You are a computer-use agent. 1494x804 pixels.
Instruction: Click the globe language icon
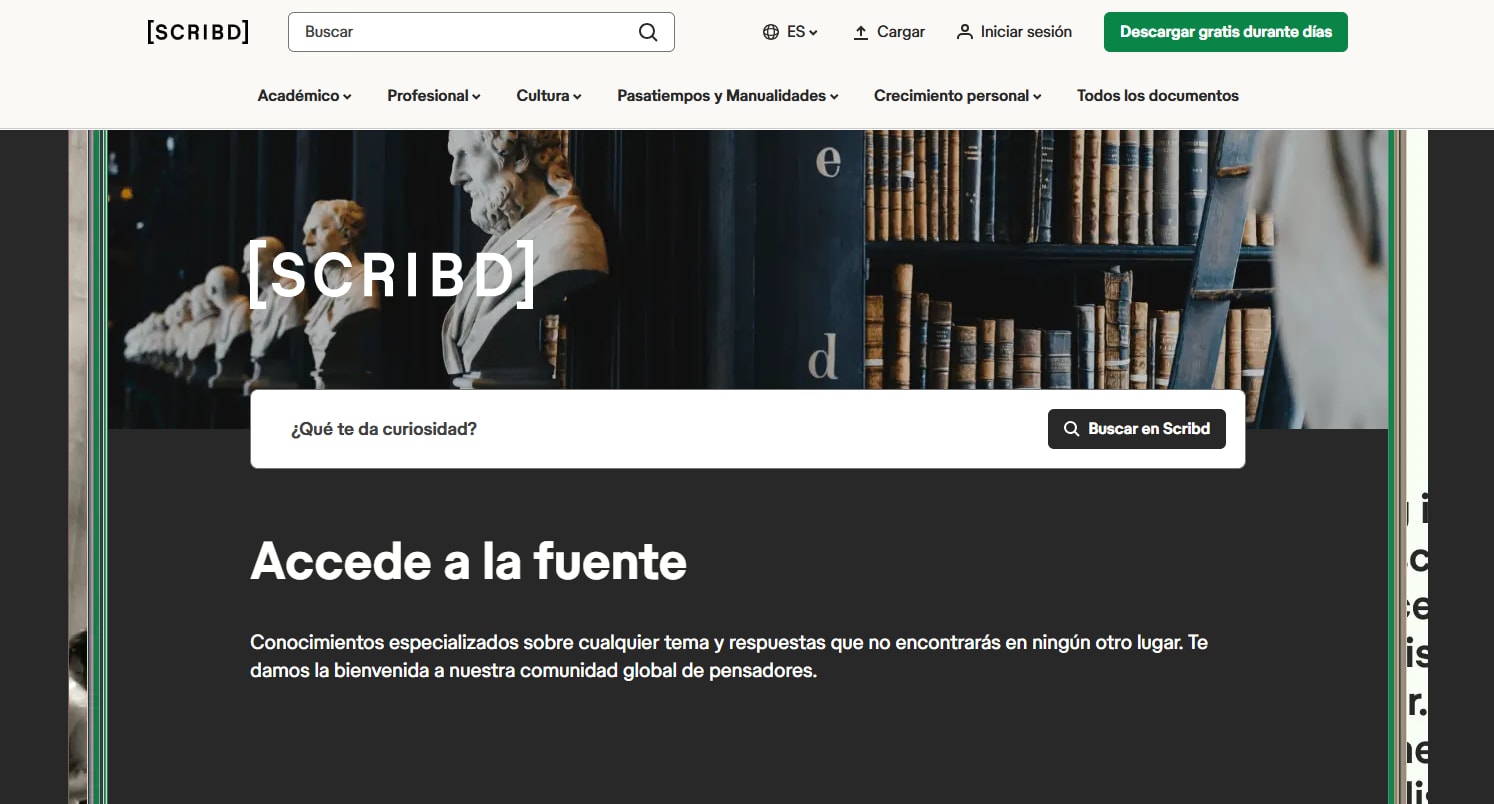point(771,32)
